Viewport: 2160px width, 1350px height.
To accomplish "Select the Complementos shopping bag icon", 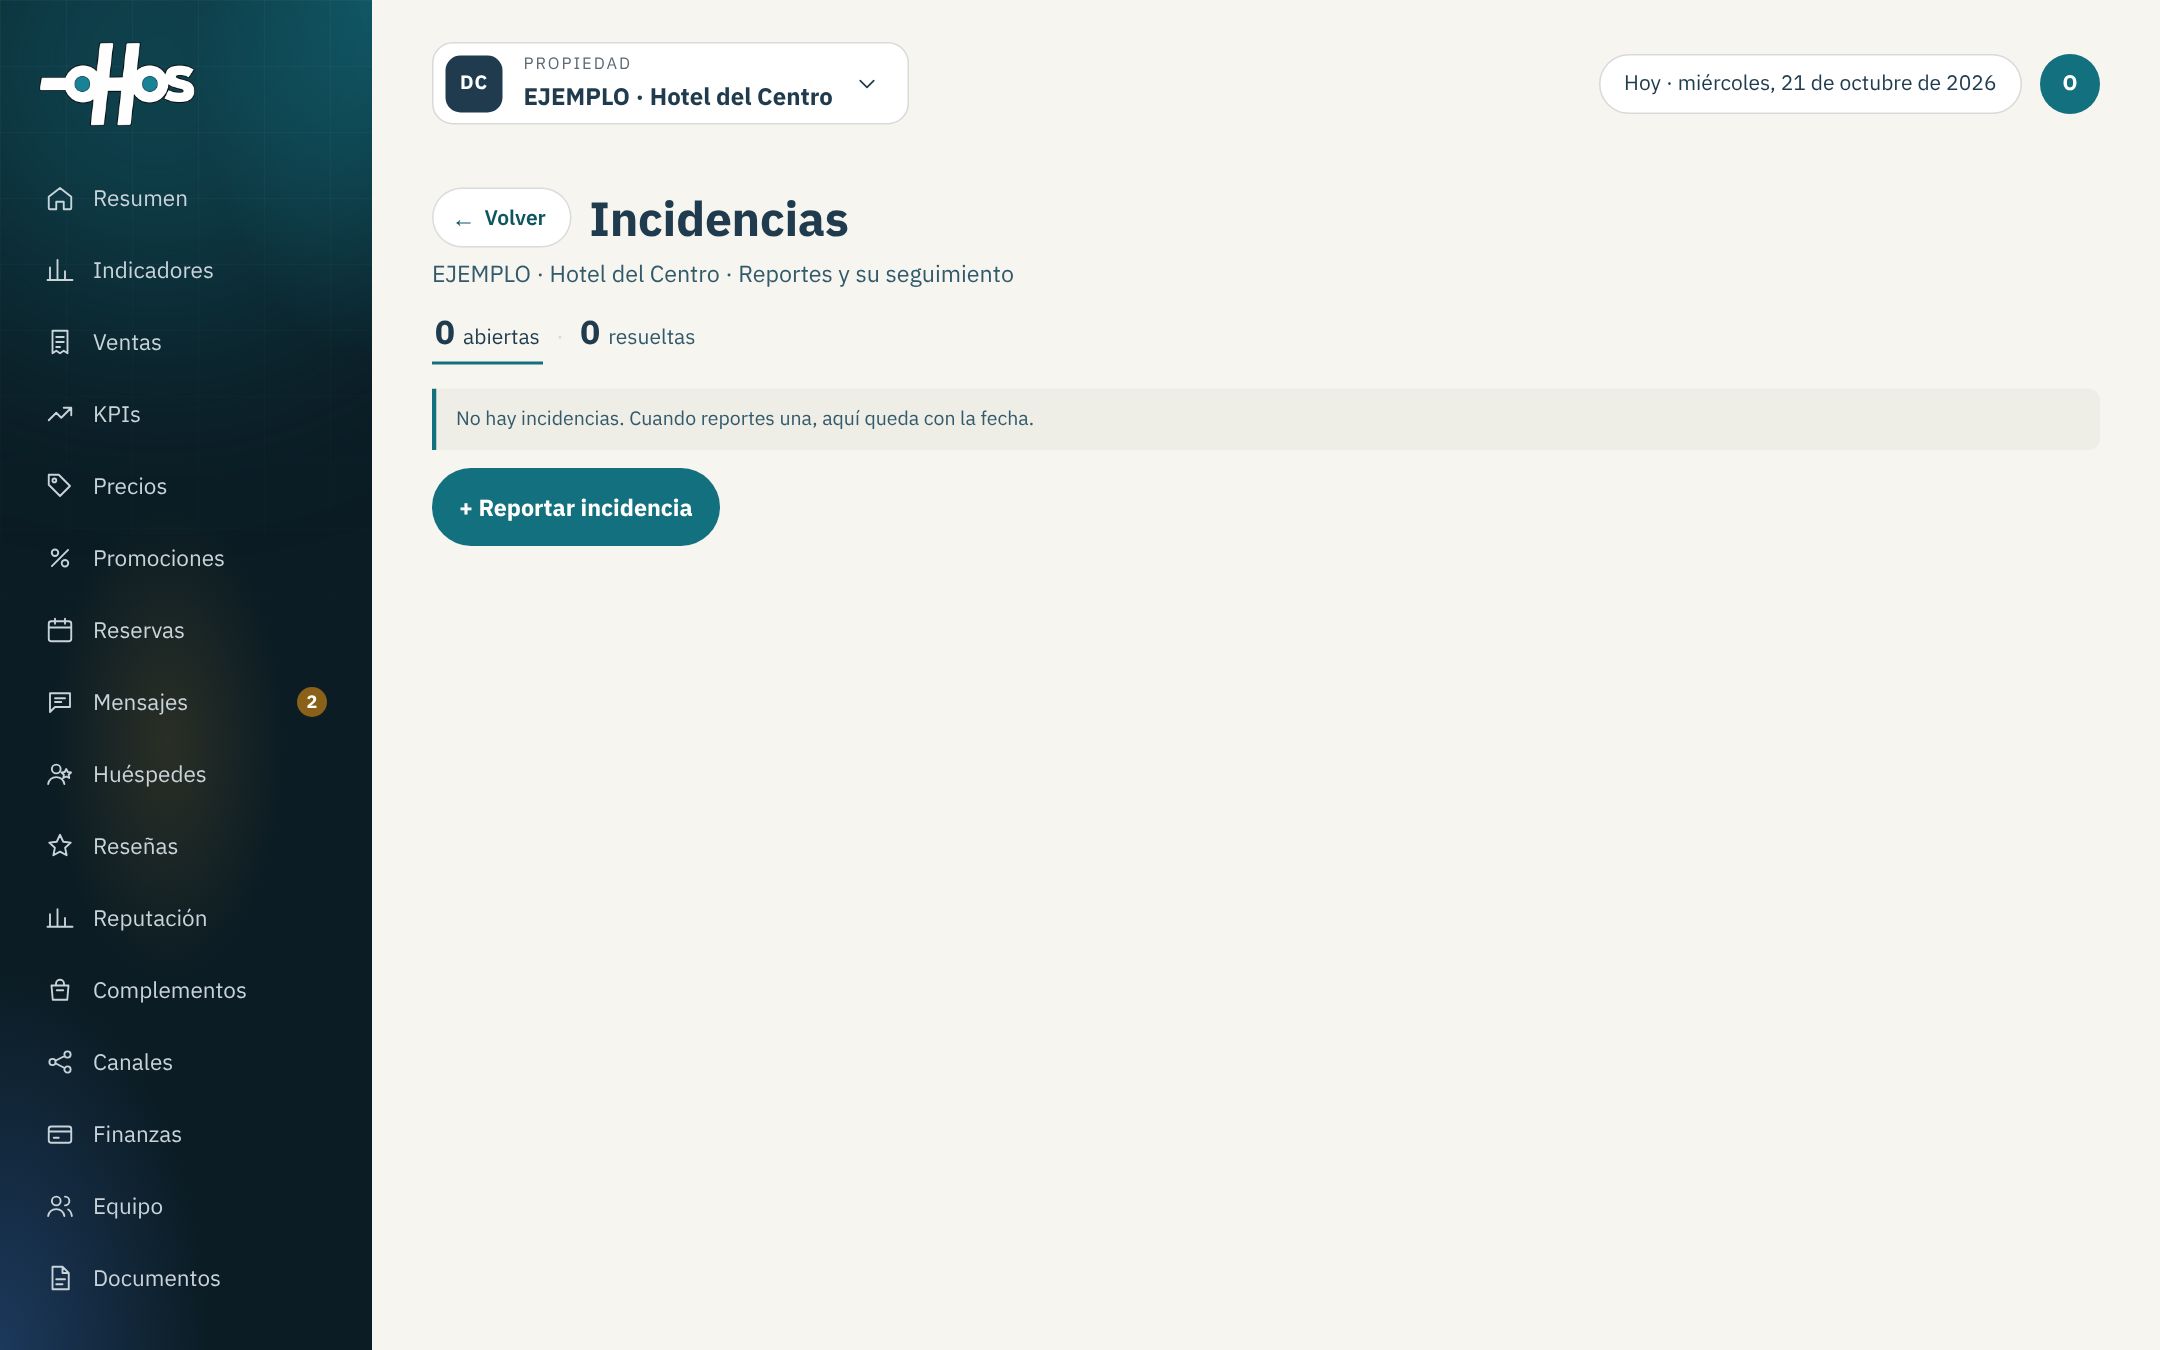I will click(60, 990).
